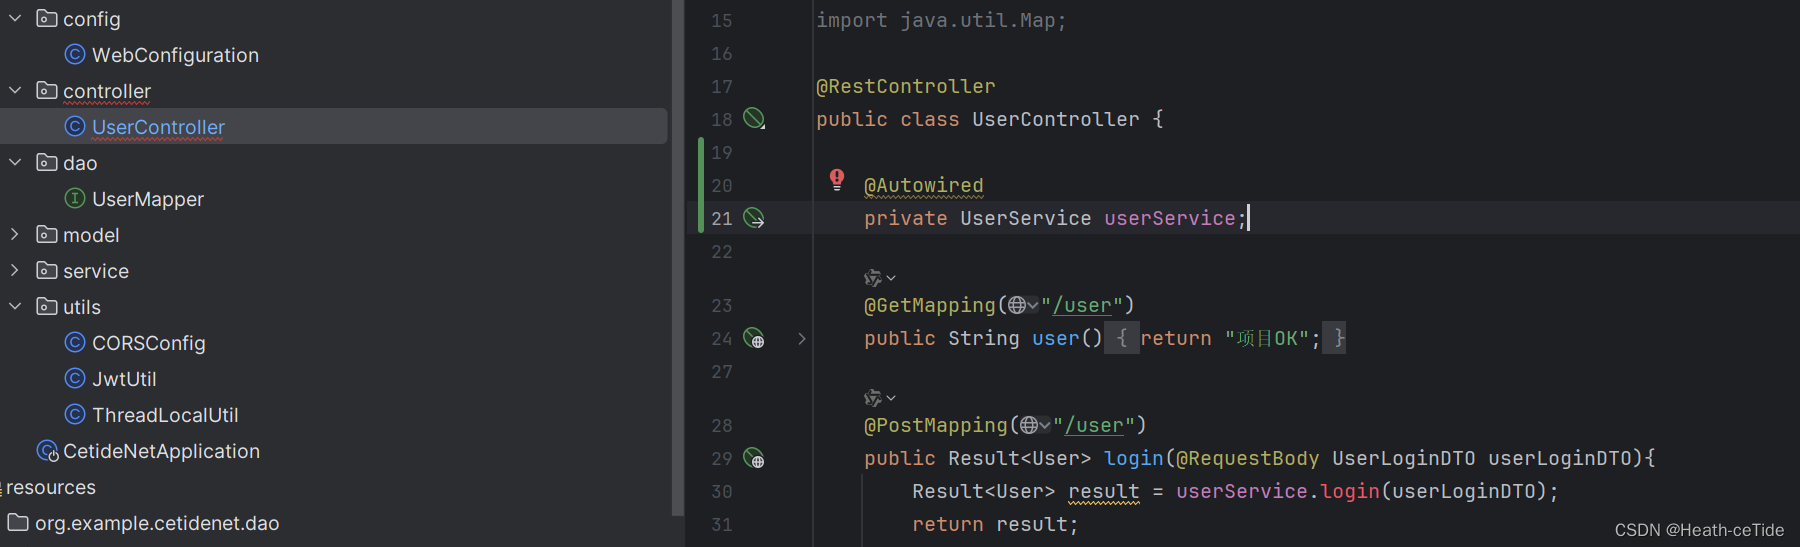The height and width of the screenshot is (547, 1800).
Task: Select UserController file in tree
Action: (x=158, y=127)
